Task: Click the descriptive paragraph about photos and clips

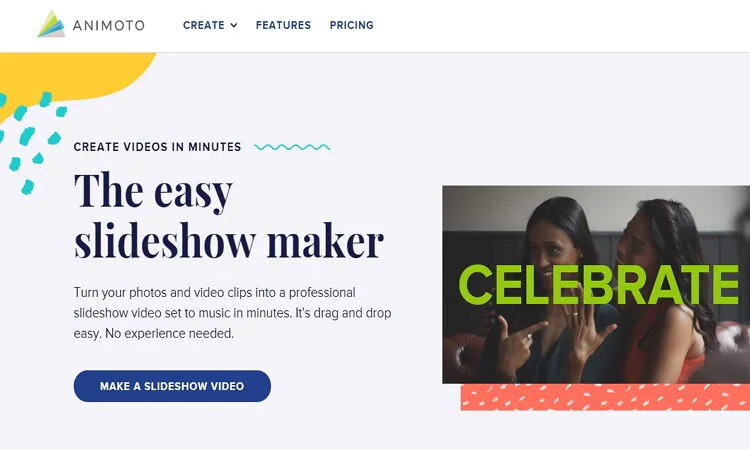Action: (x=232, y=313)
